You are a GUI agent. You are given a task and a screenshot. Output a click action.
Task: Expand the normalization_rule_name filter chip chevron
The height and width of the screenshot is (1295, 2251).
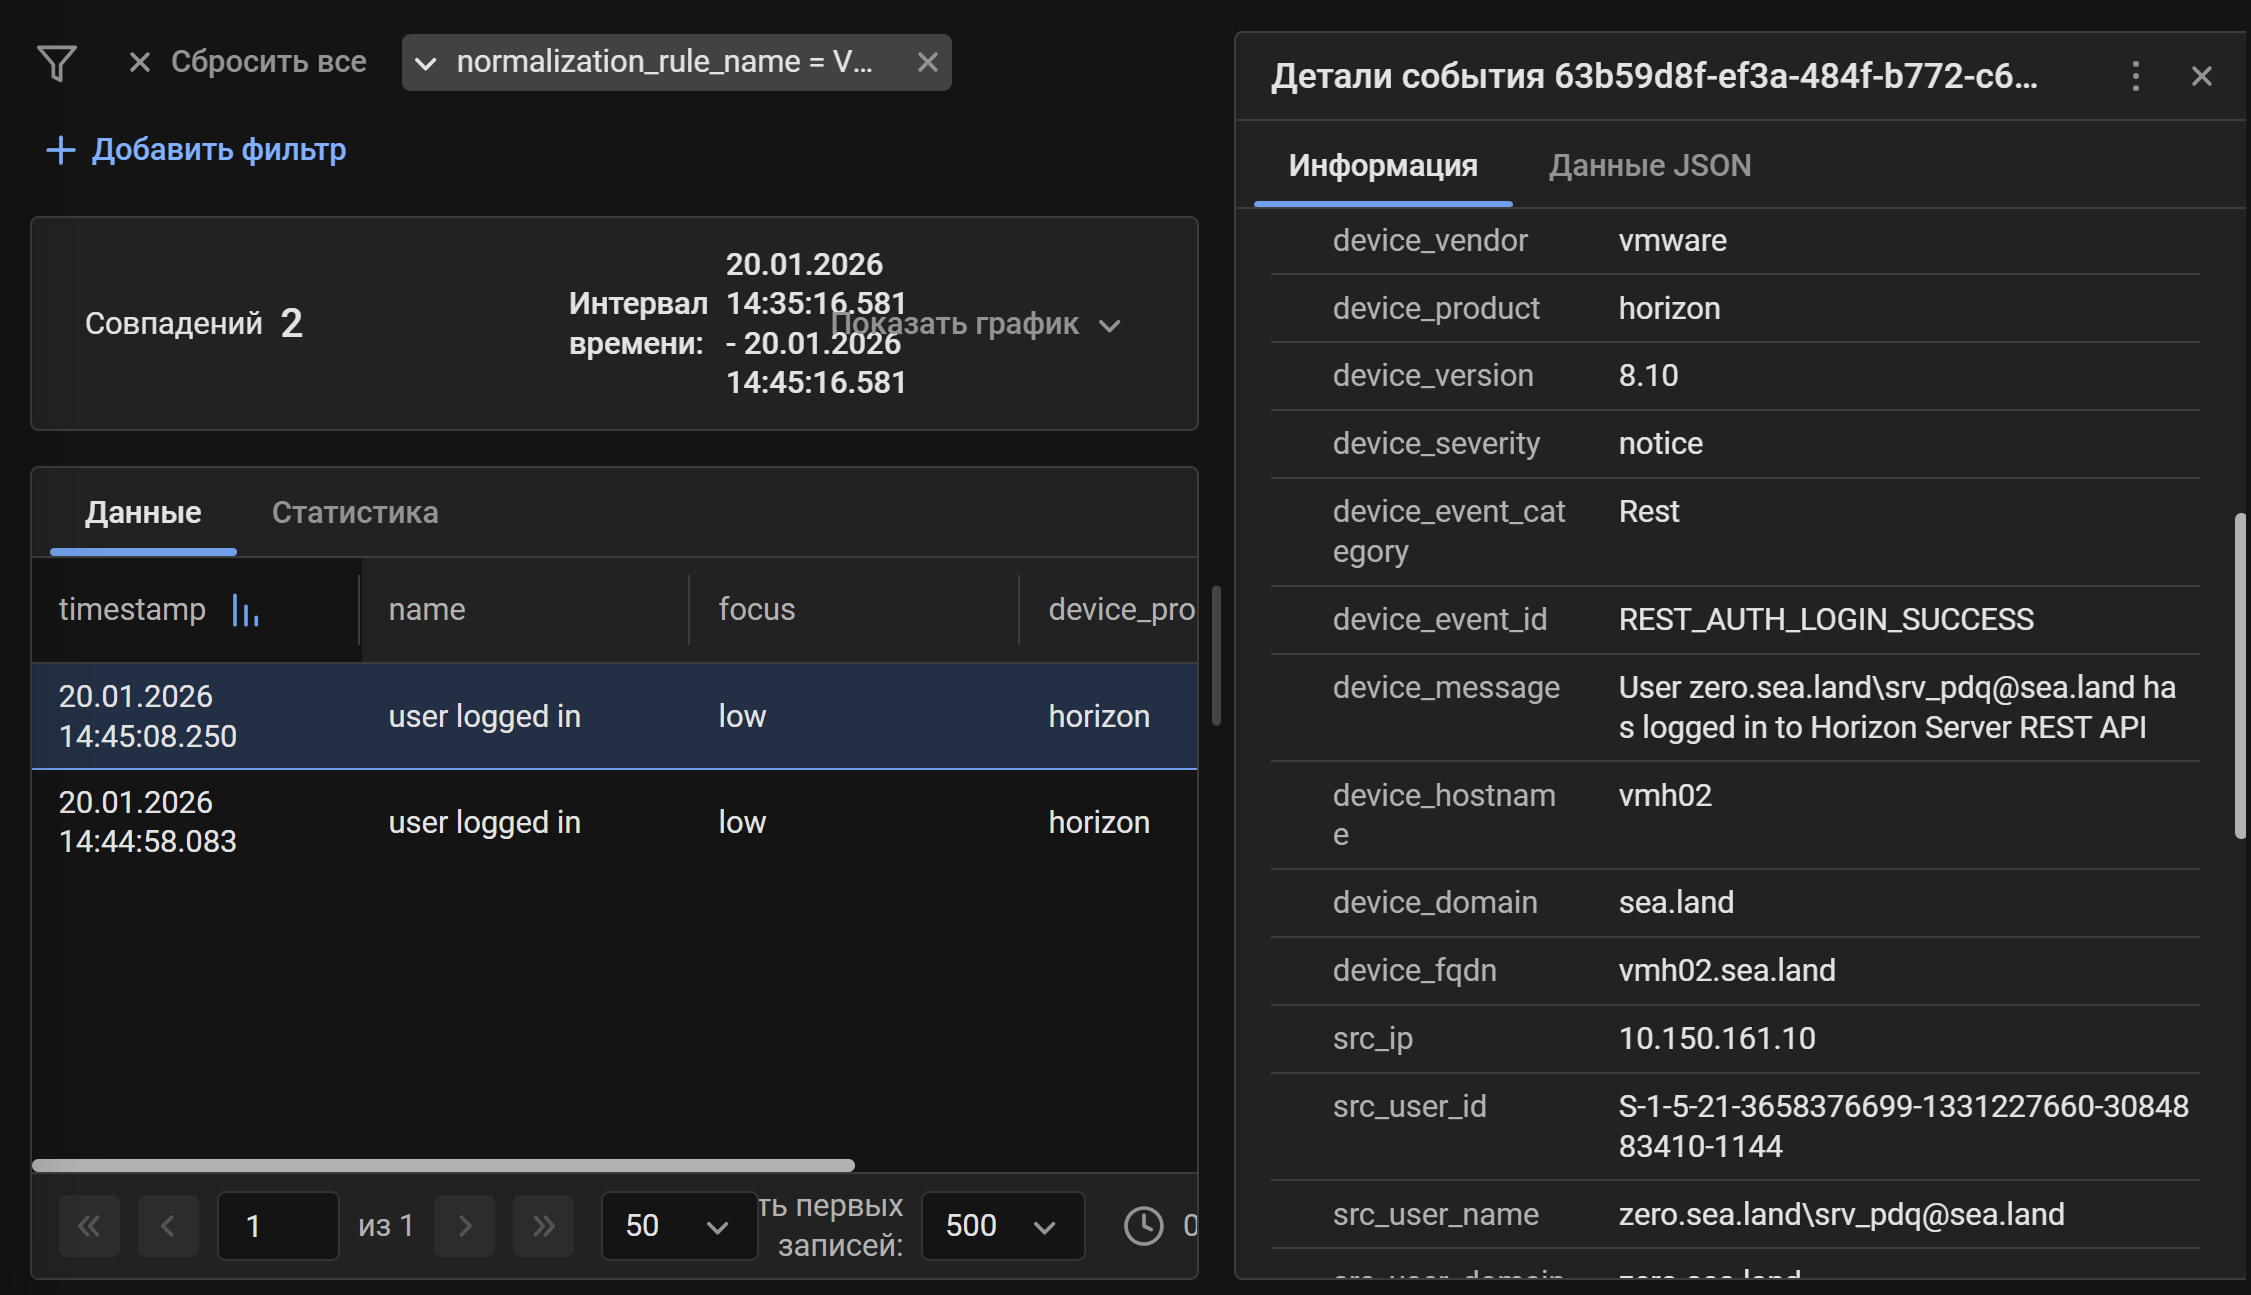click(427, 62)
